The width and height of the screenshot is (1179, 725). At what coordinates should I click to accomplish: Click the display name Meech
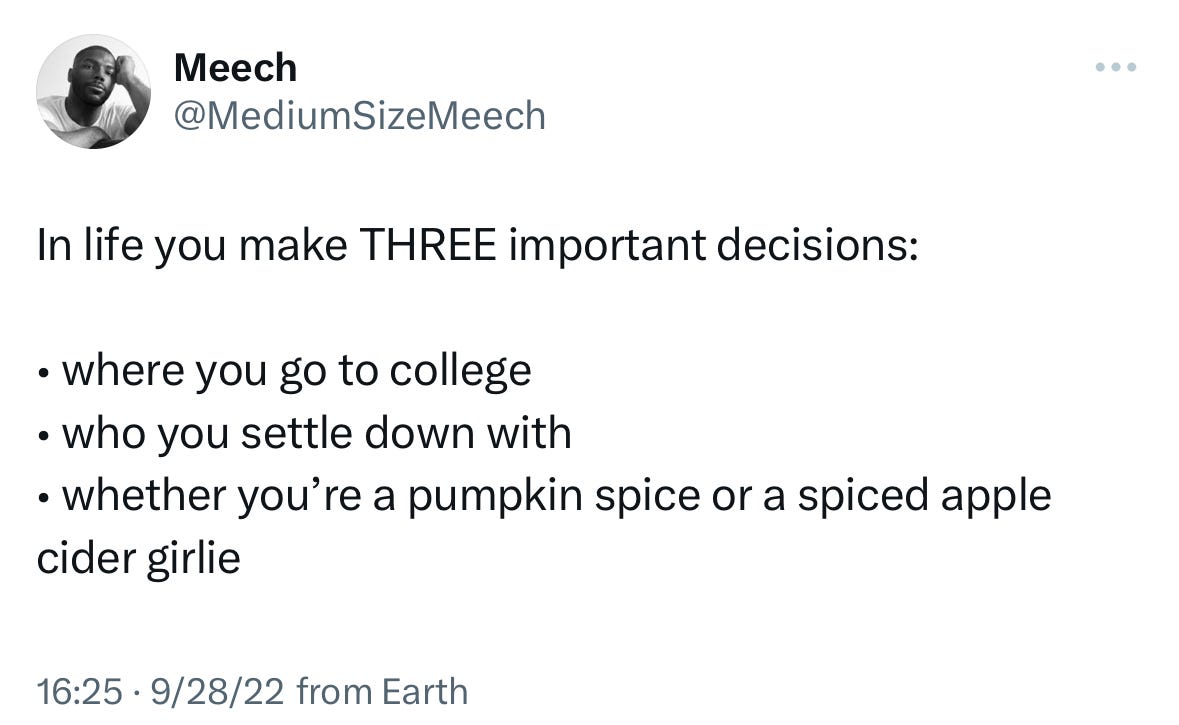pos(235,68)
